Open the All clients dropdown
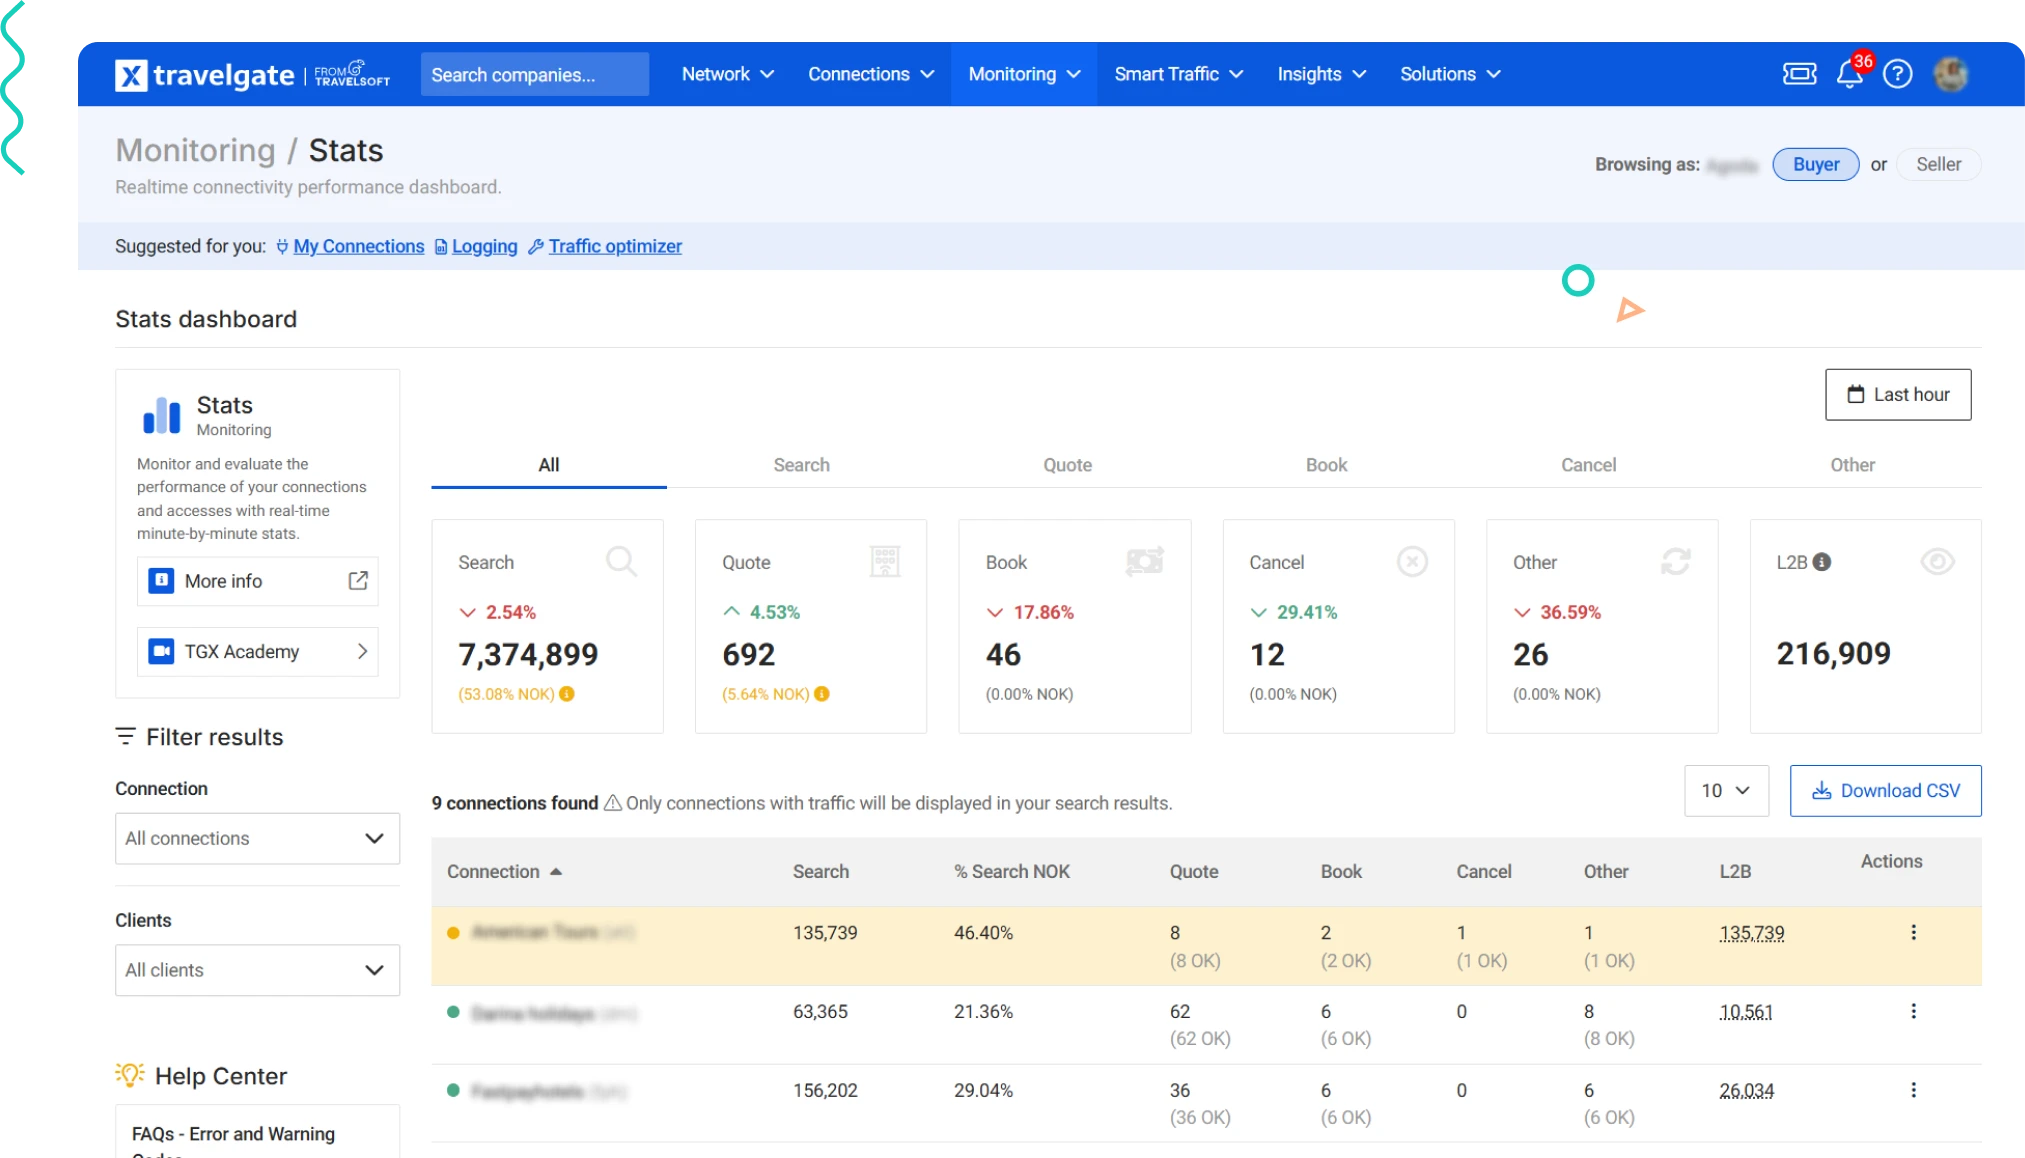This screenshot has width=2025, height=1158. coord(257,970)
